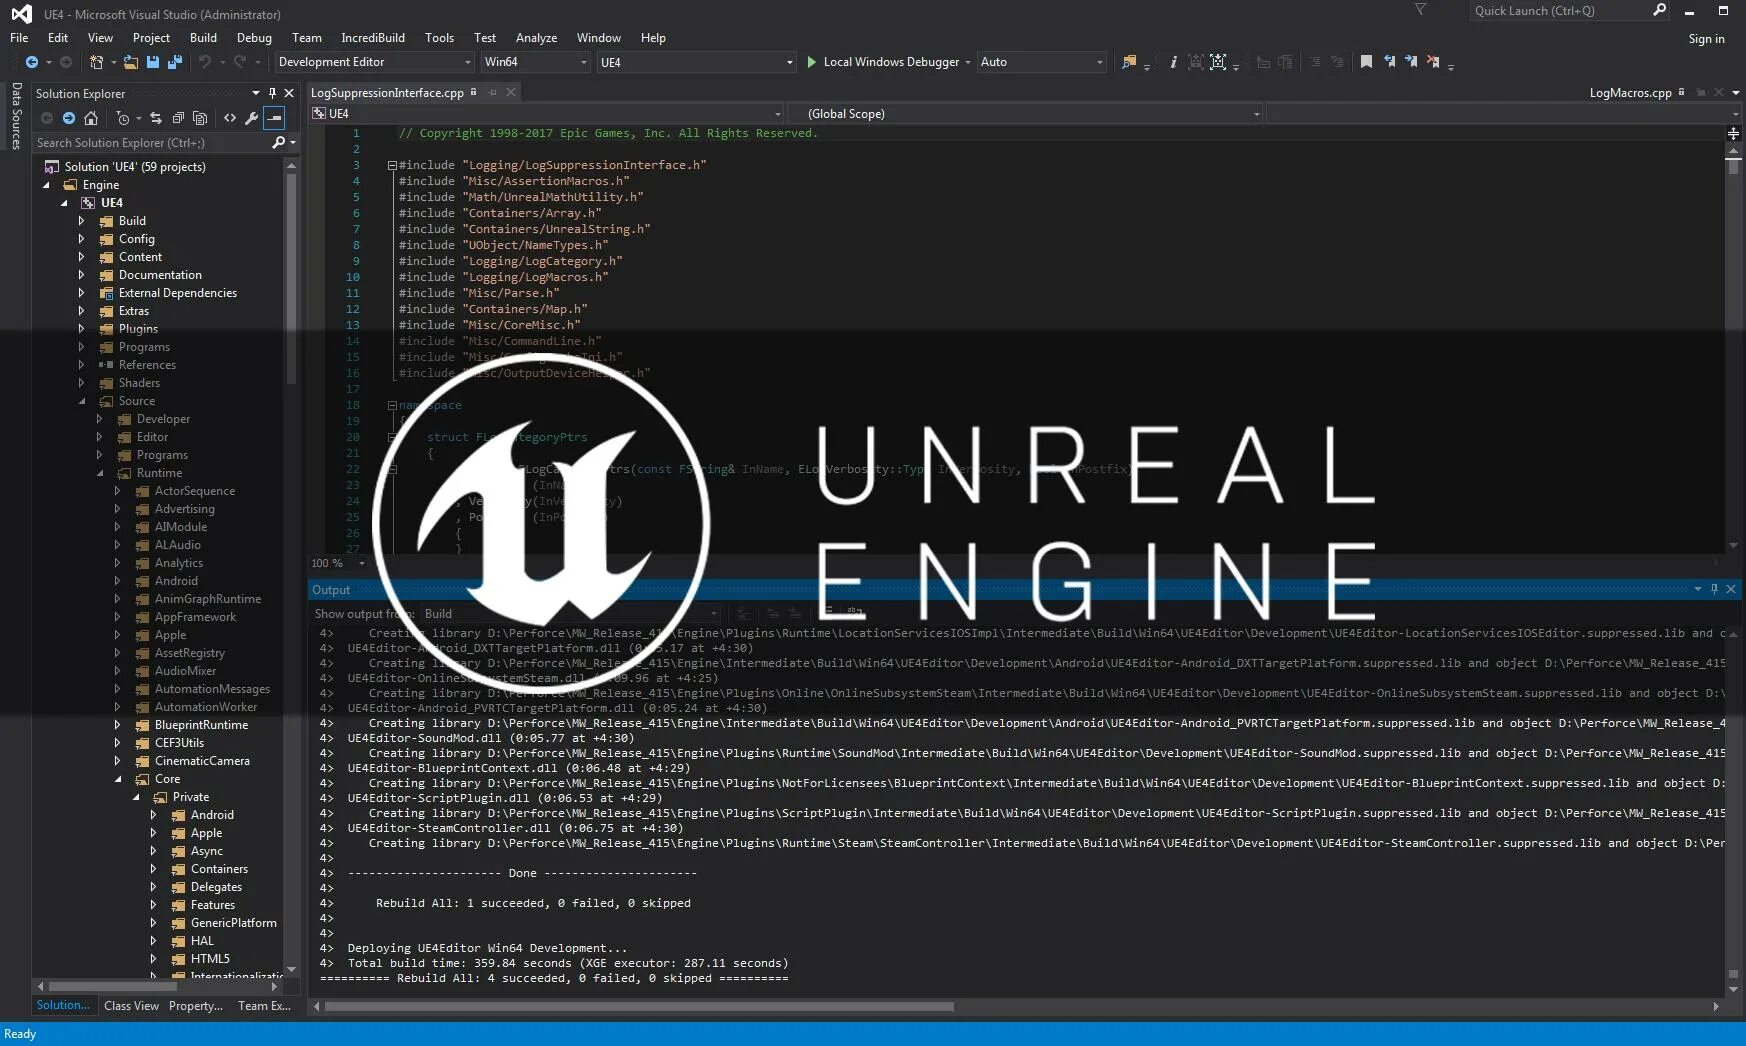Close the LogSuppressionInterface.cpp tab
The height and width of the screenshot is (1046, 1746).
click(x=511, y=92)
